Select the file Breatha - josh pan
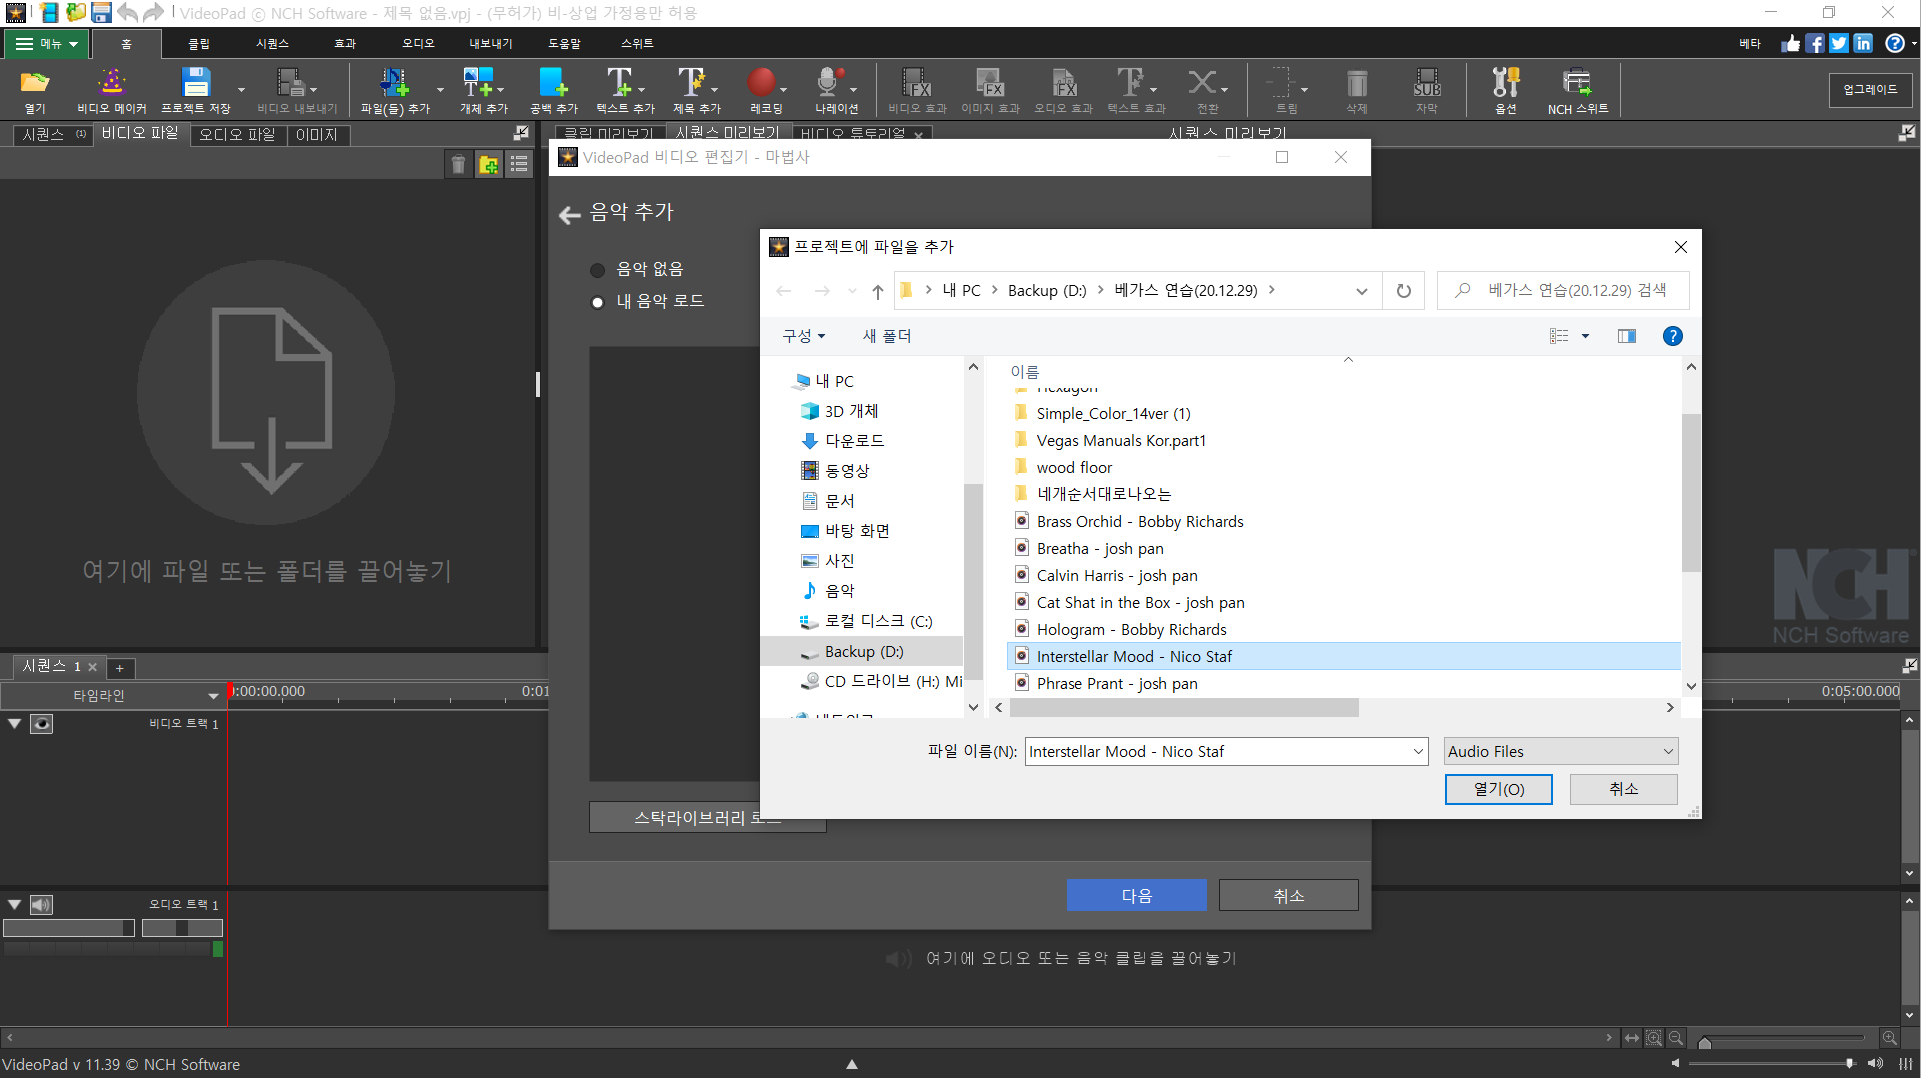The width and height of the screenshot is (1921, 1078). click(x=1100, y=549)
